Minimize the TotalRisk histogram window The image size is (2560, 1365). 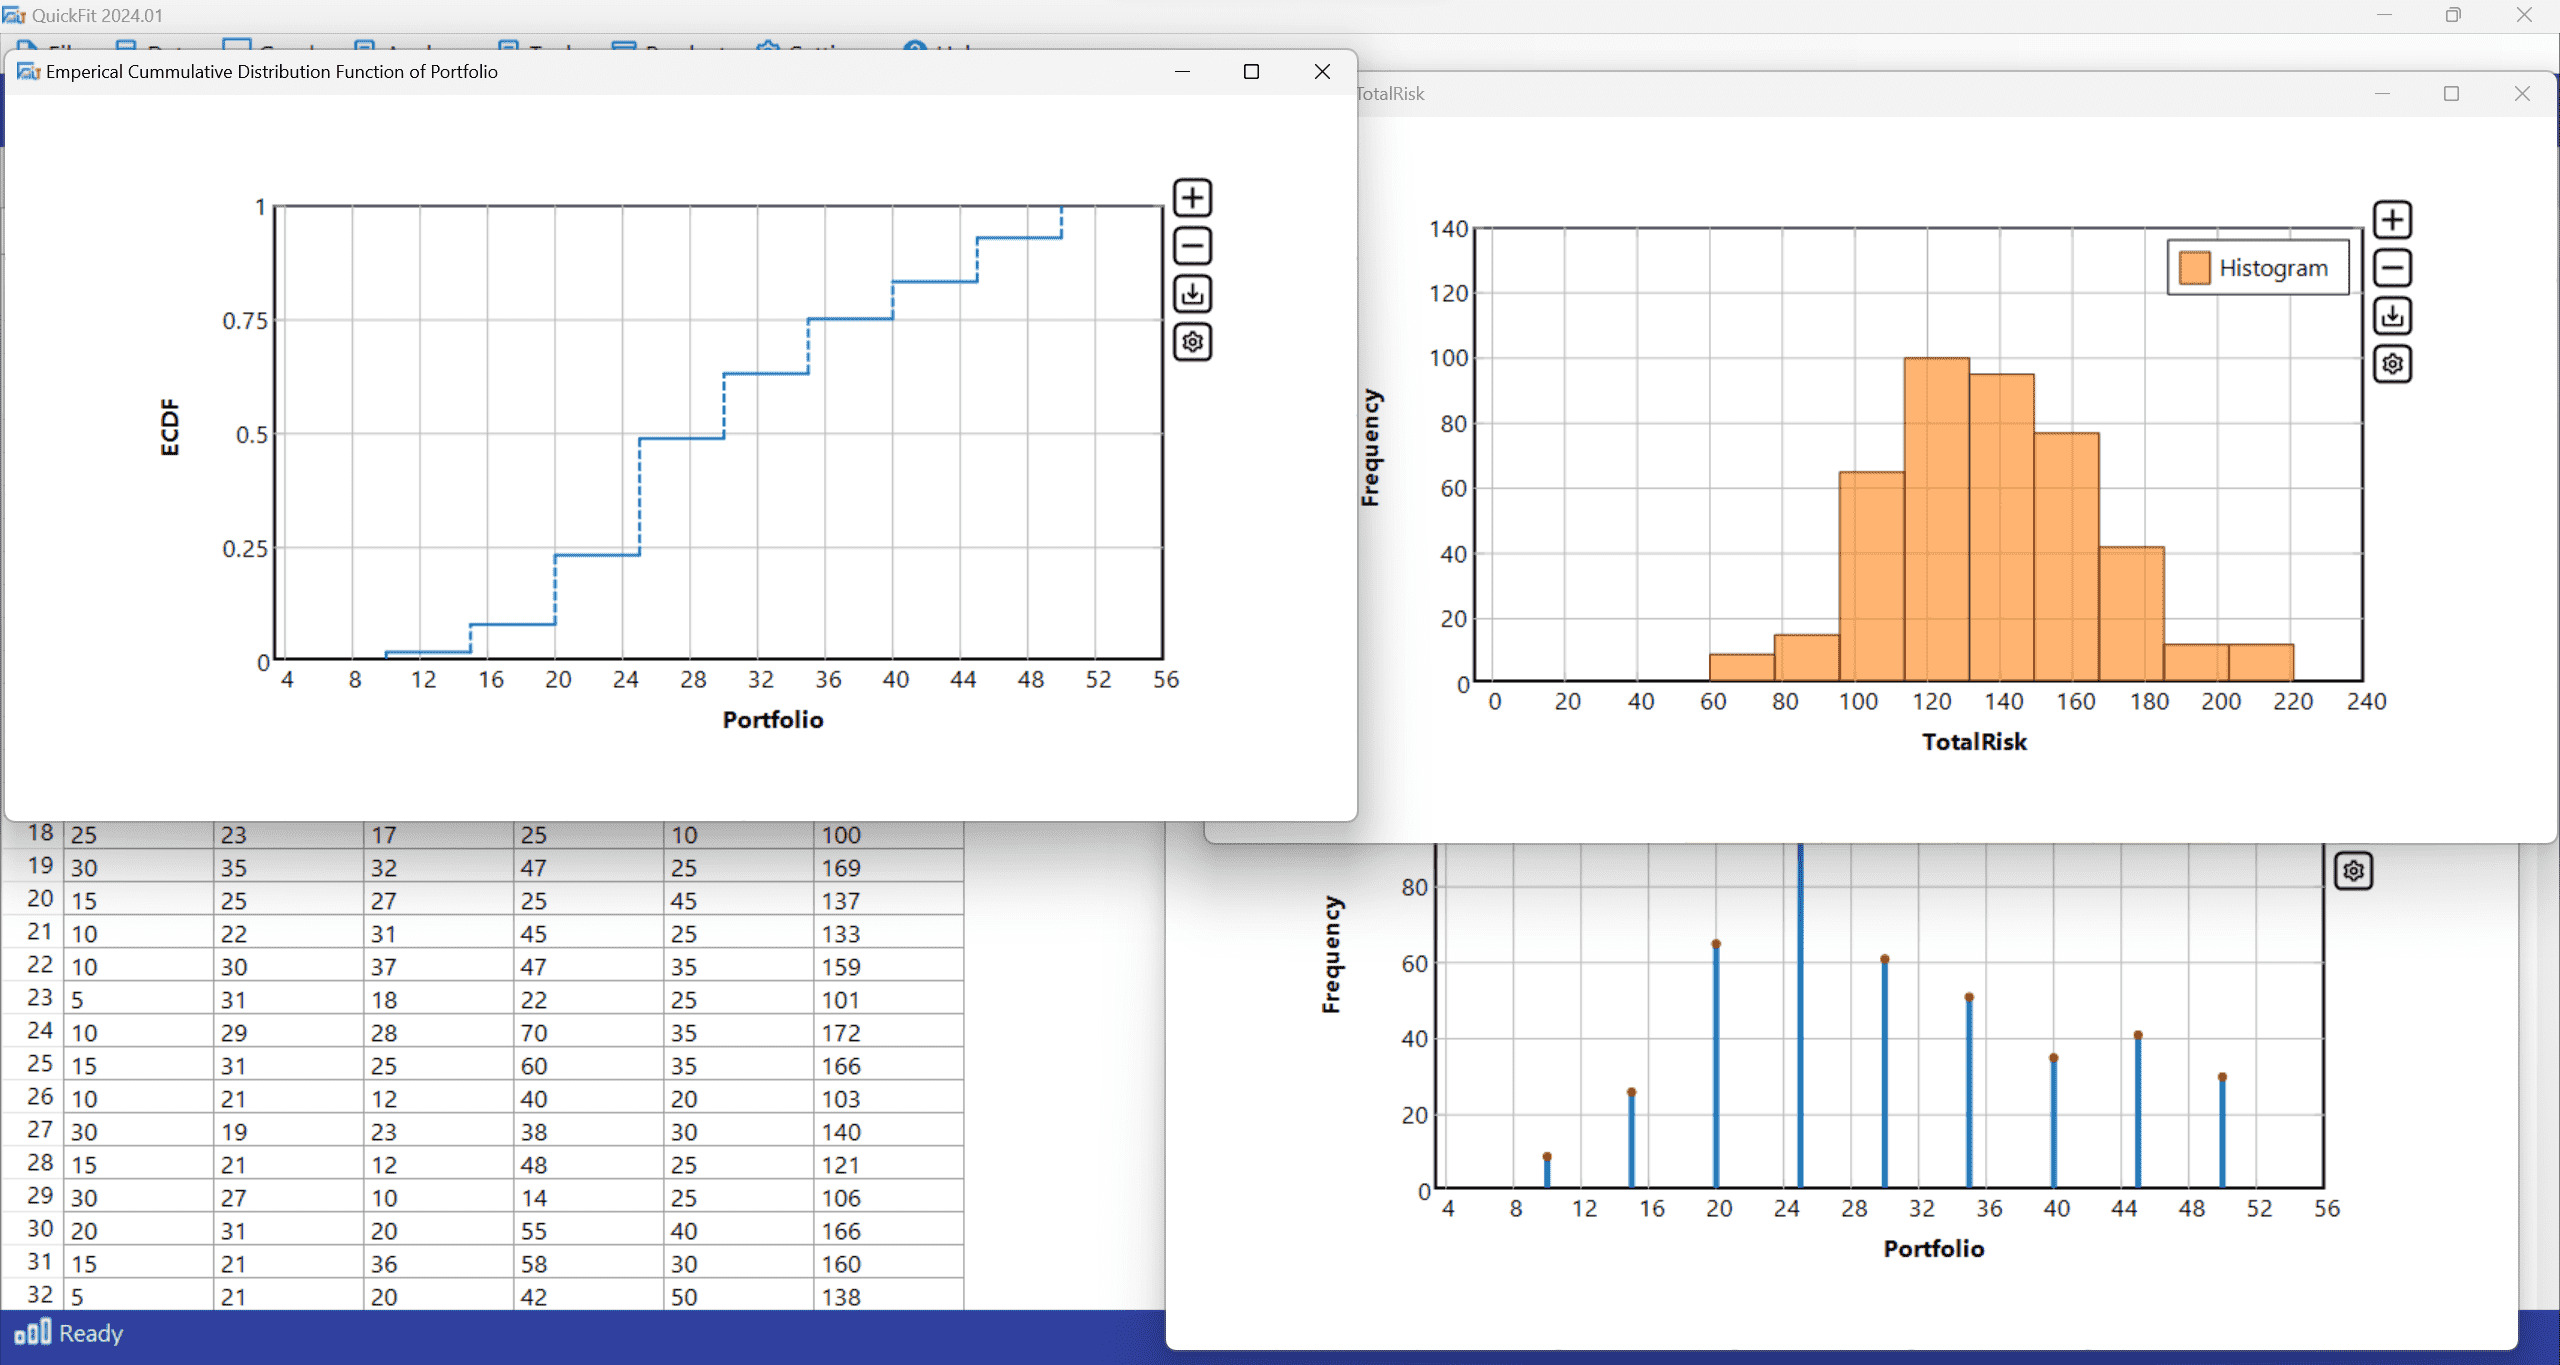pyautogui.click(x=2382, y=94)
